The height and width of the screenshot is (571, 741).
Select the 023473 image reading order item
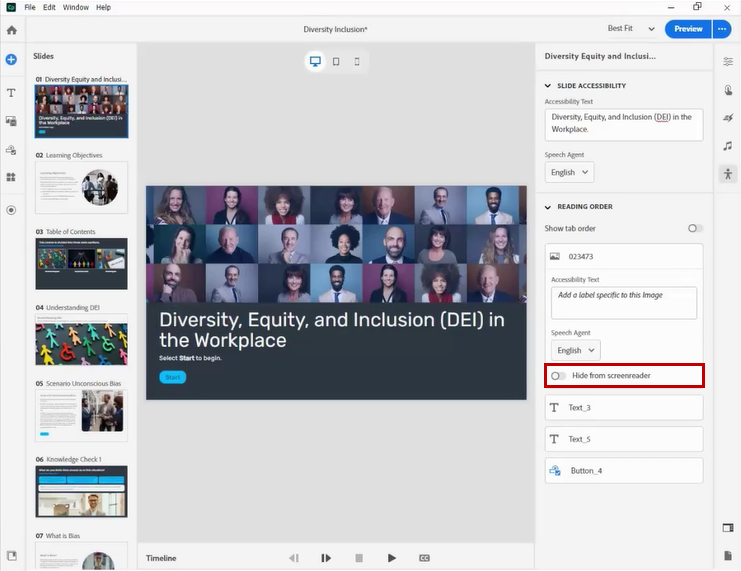coord(624,257)
